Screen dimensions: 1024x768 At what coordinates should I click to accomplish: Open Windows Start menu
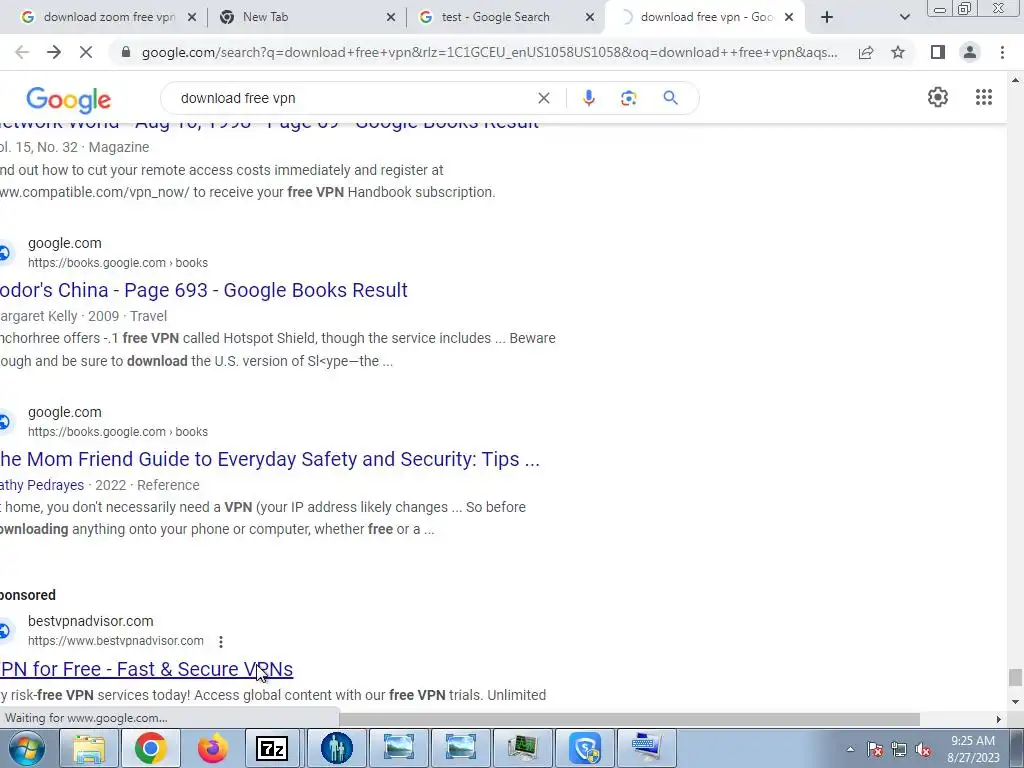click(27, 748)
